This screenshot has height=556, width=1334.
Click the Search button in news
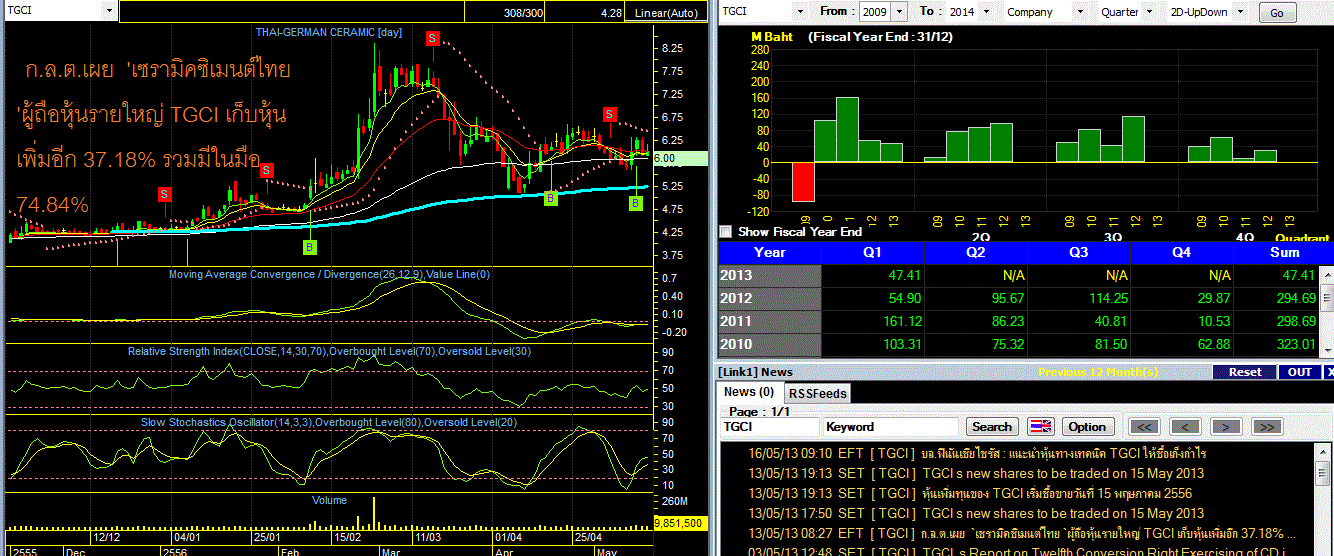click(992, 426)
